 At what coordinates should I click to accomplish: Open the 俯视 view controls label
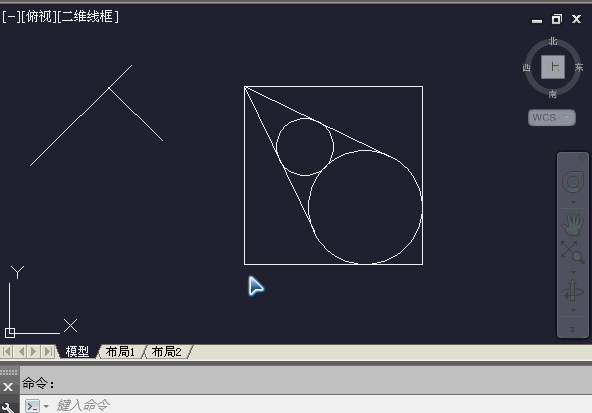(x=38, y=17)
